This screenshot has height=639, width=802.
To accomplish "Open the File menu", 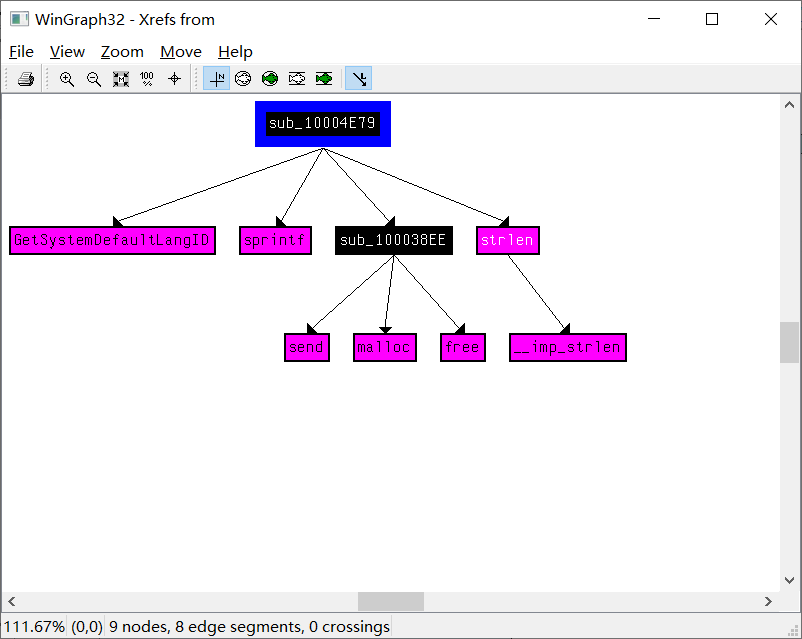I will [21, 52].
